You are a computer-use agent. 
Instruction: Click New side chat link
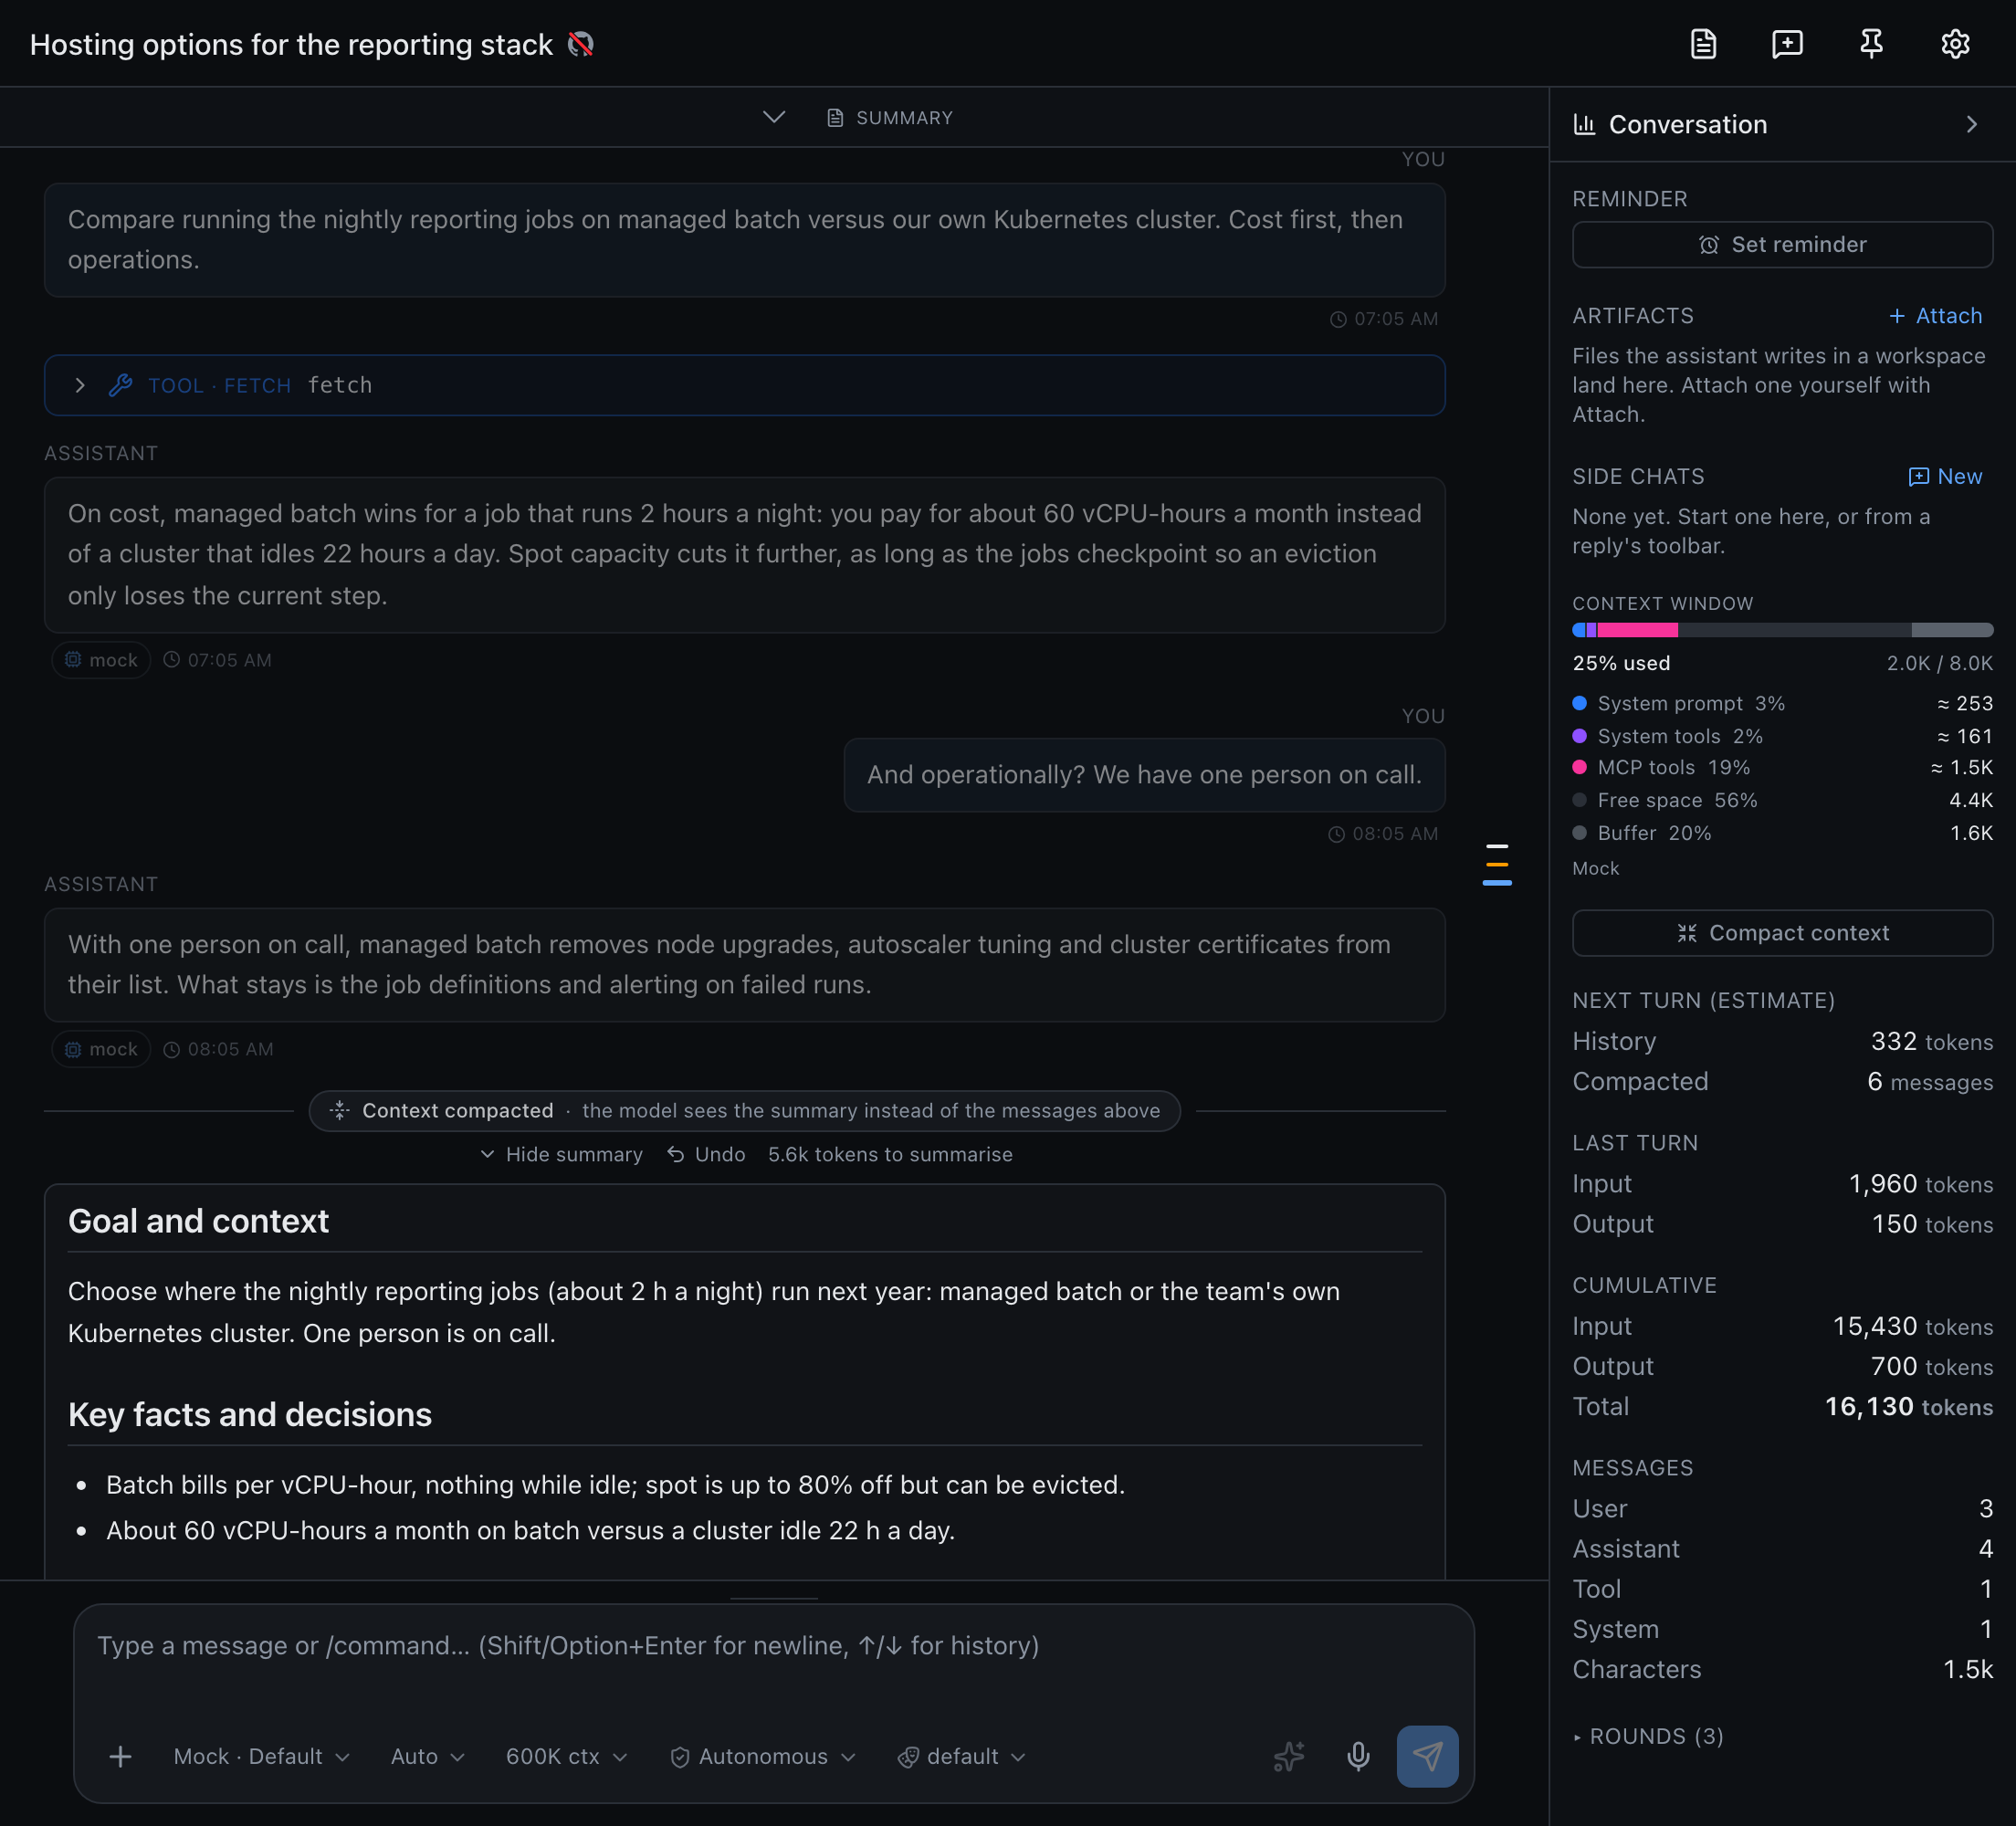point(1945,476)
